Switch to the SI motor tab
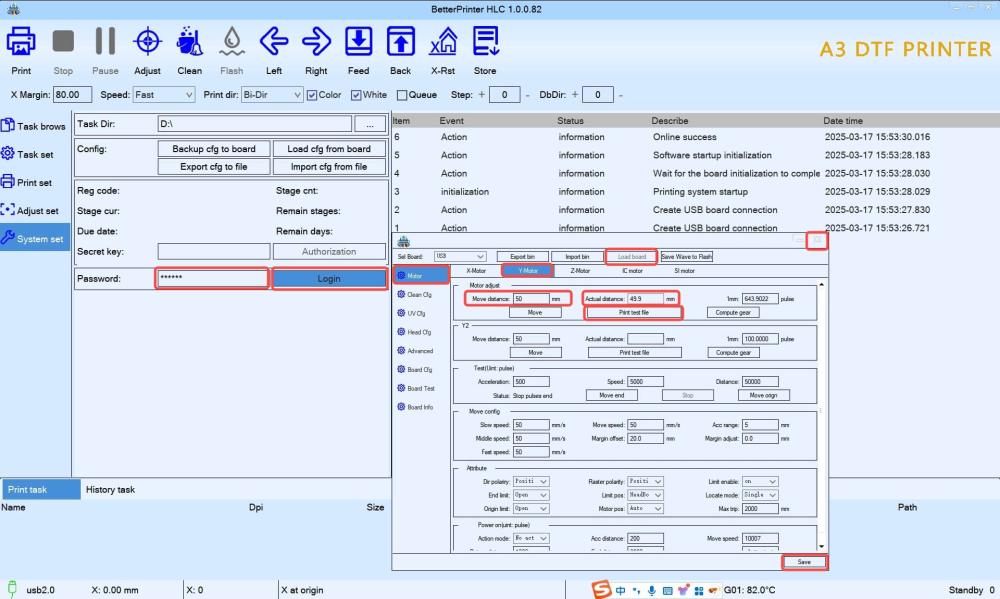The image size is (1000, 599). [684, 271]
